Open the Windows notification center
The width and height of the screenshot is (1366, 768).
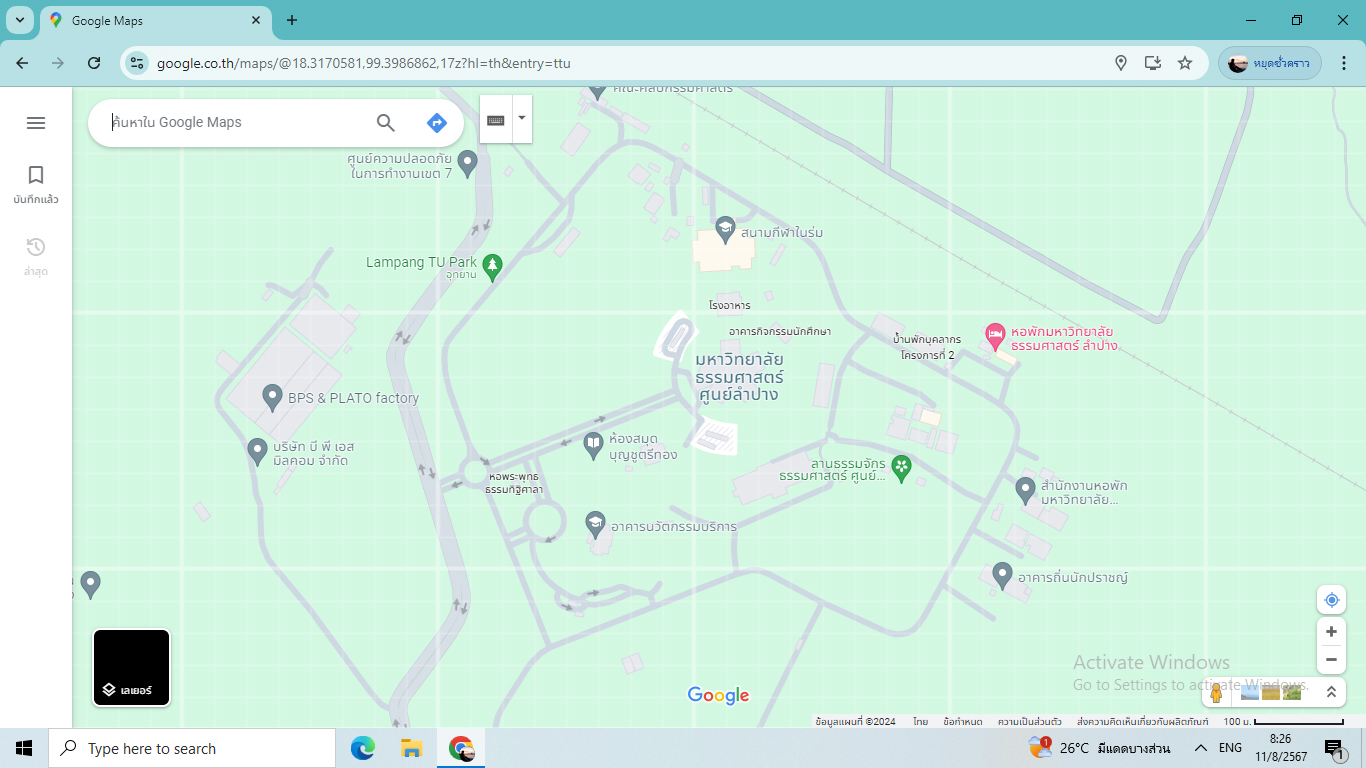click(1333, 749)
